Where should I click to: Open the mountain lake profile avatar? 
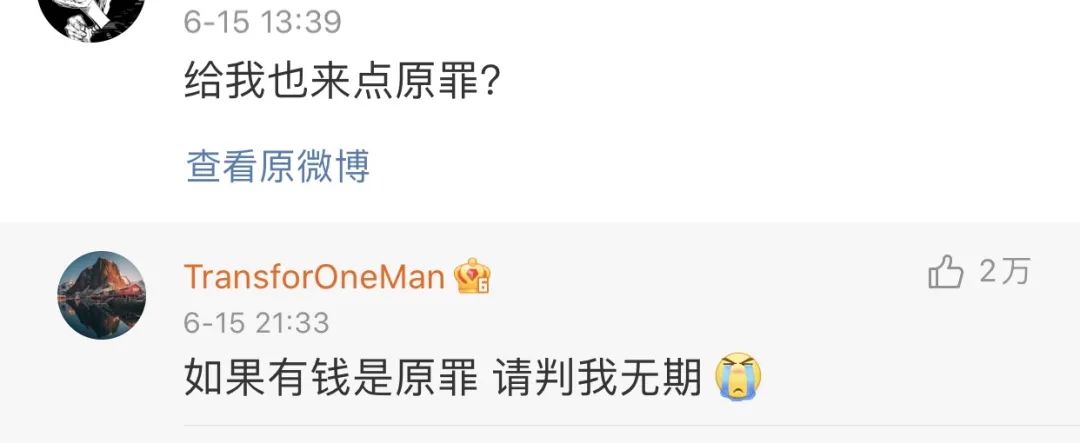coord(101,295)
